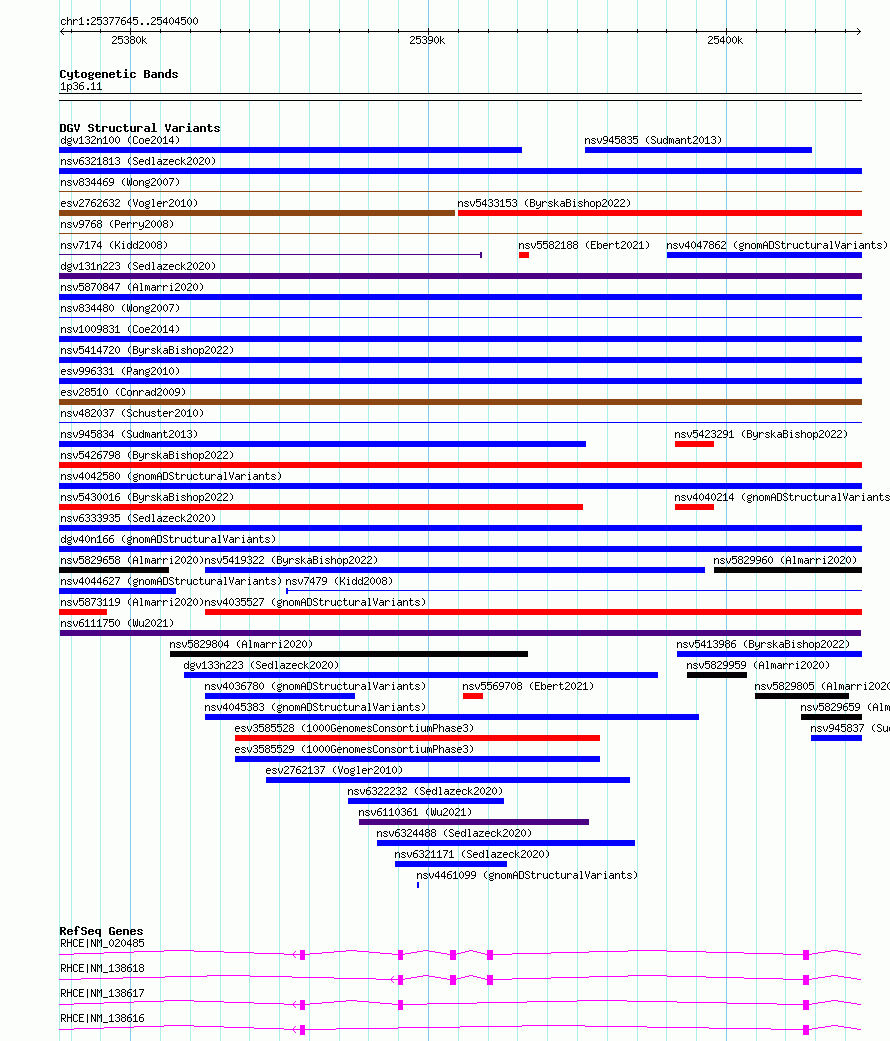Click nsv5829959 (Almarri2020) label

[759, 665]
